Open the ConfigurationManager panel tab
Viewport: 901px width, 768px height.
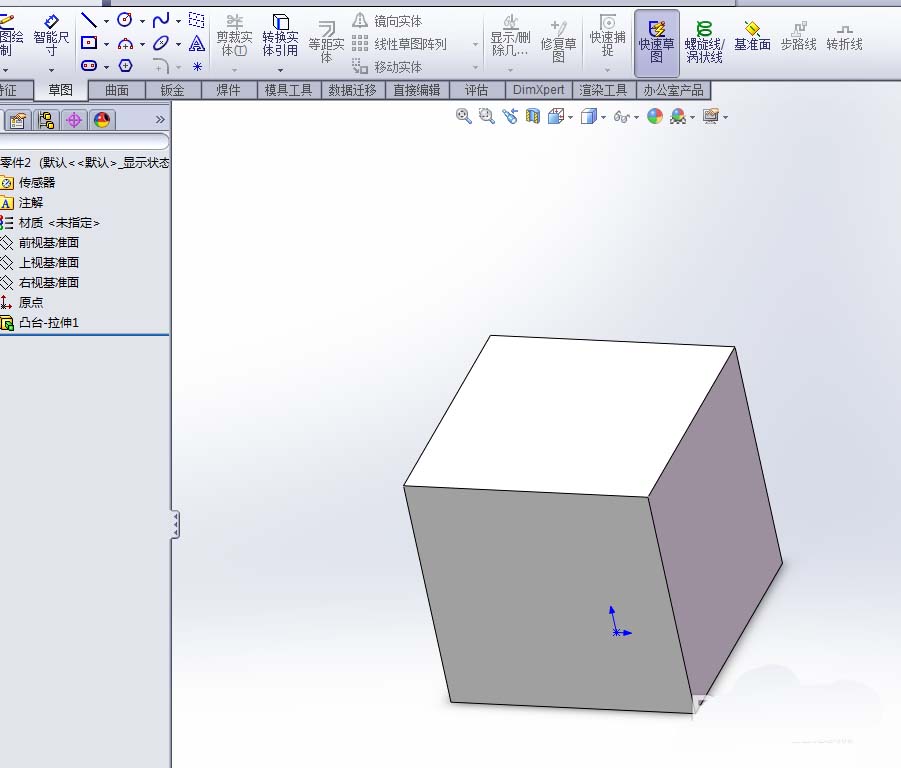click(x=46, y=120)
